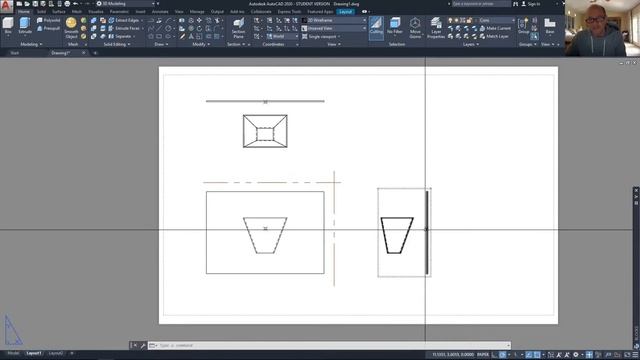The height and width of the screenshot is (360, 640).
Task: Click the Undo arrow in quick access toolbar
Action: tap(76, 4)
